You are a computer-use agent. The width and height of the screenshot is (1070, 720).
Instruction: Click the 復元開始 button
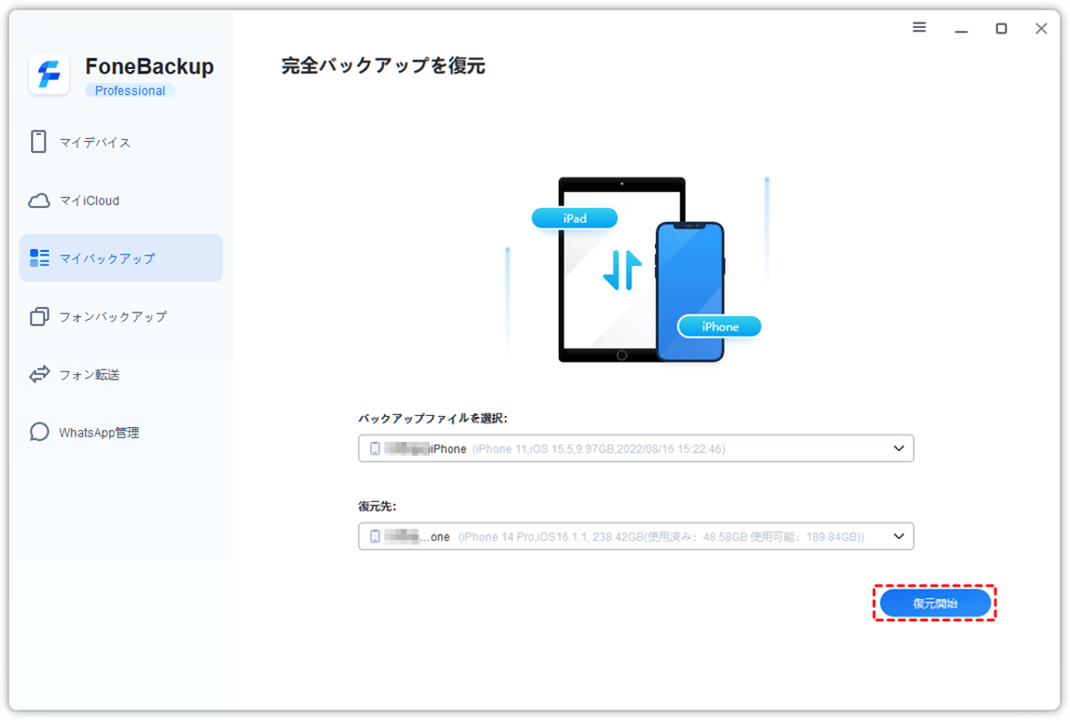click(935, 603)
